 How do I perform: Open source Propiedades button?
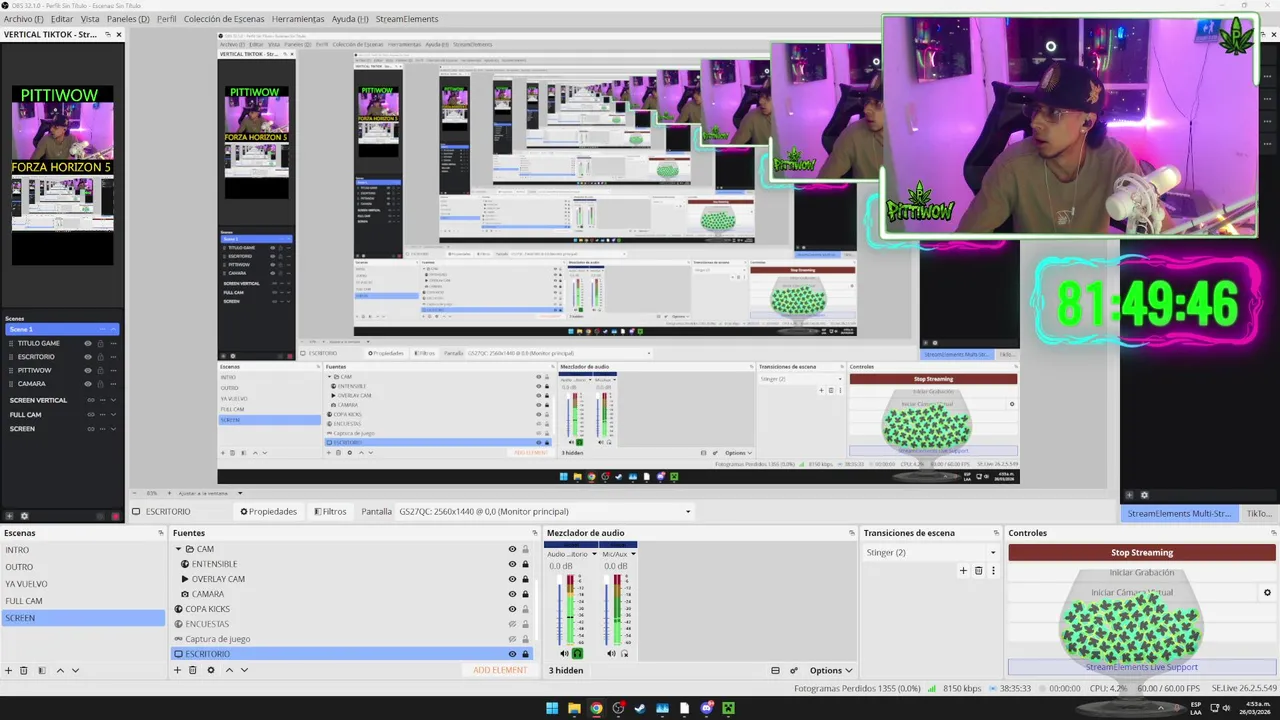(268, 512)
